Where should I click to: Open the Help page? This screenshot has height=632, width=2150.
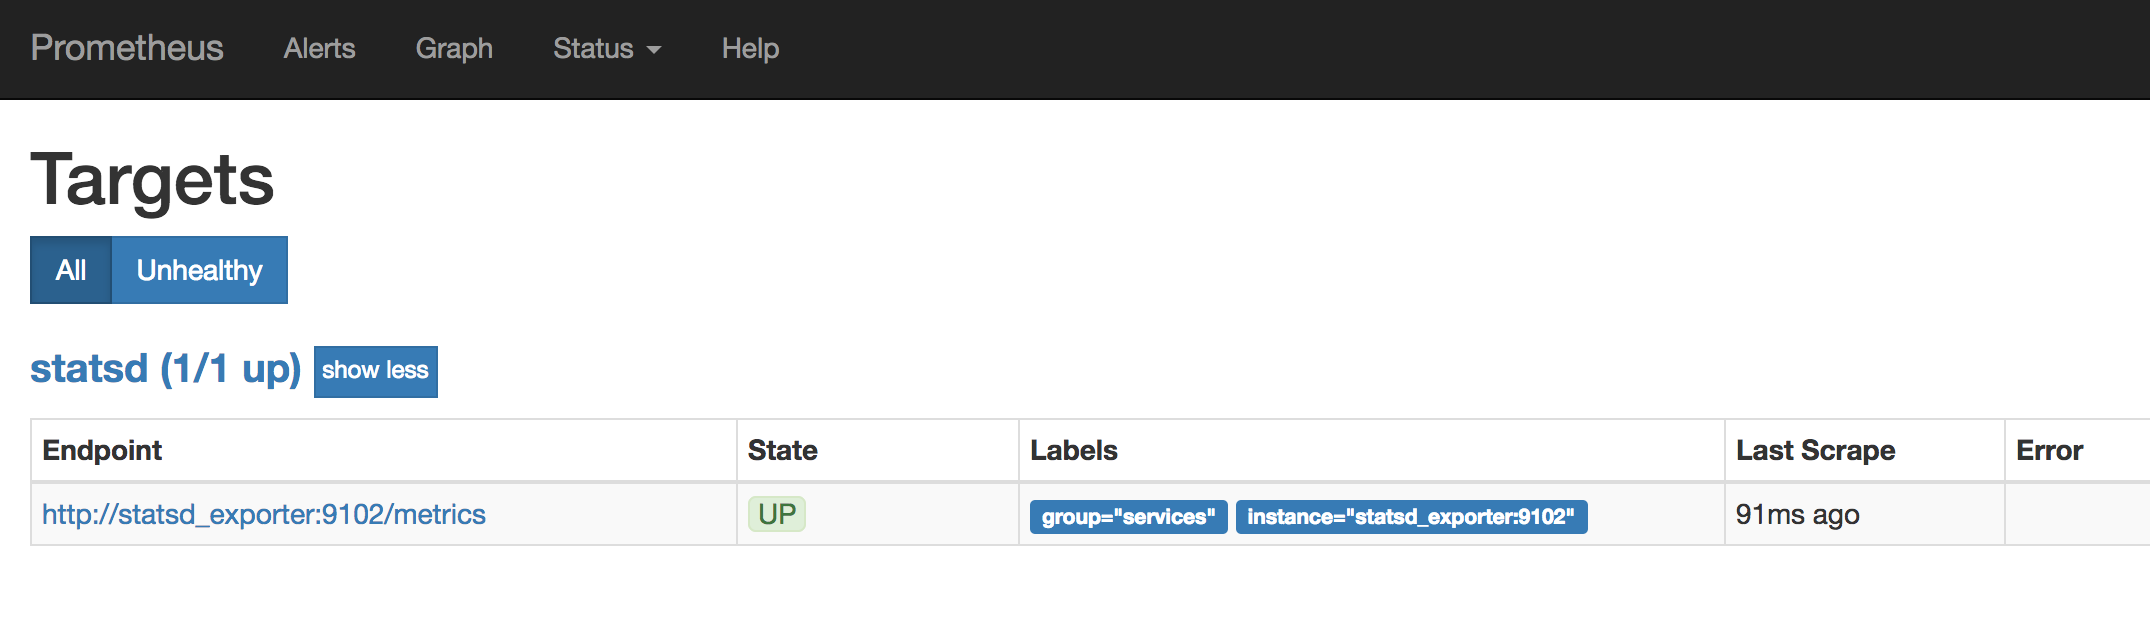click(x=750, y=48)
